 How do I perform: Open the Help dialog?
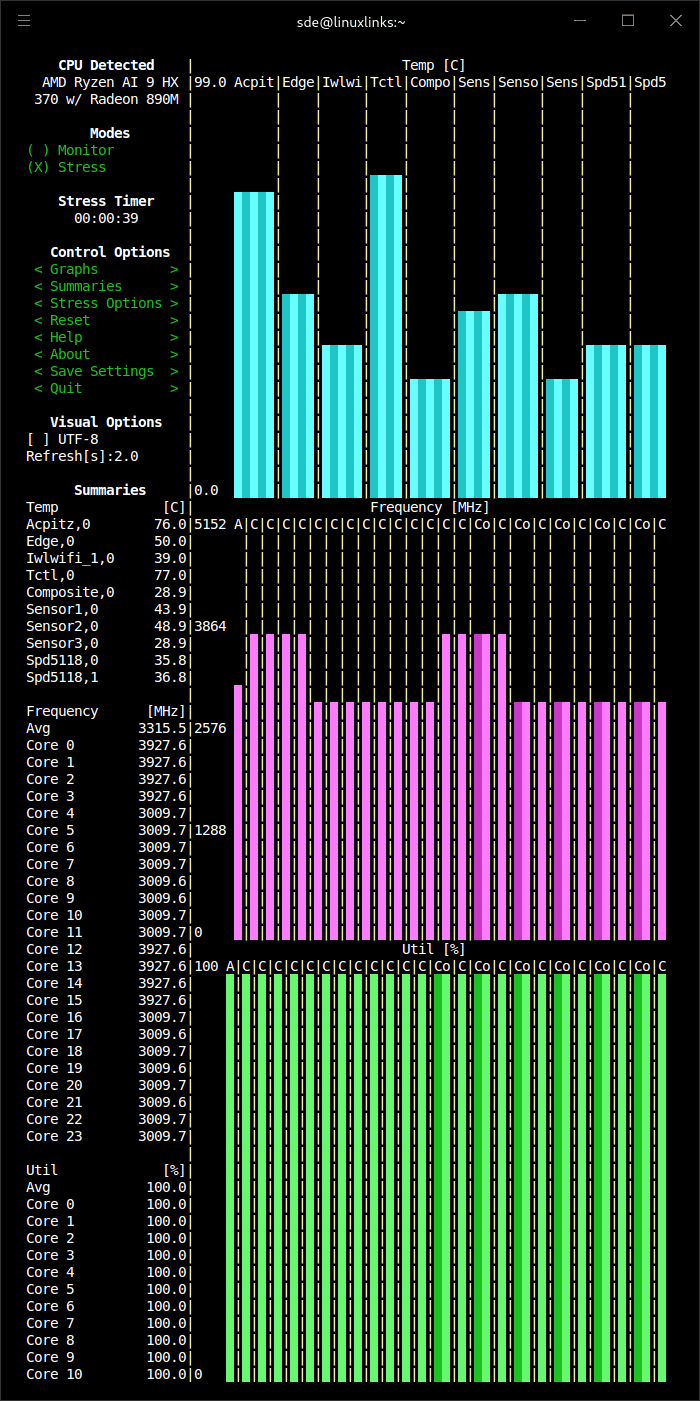click(66, 337)
